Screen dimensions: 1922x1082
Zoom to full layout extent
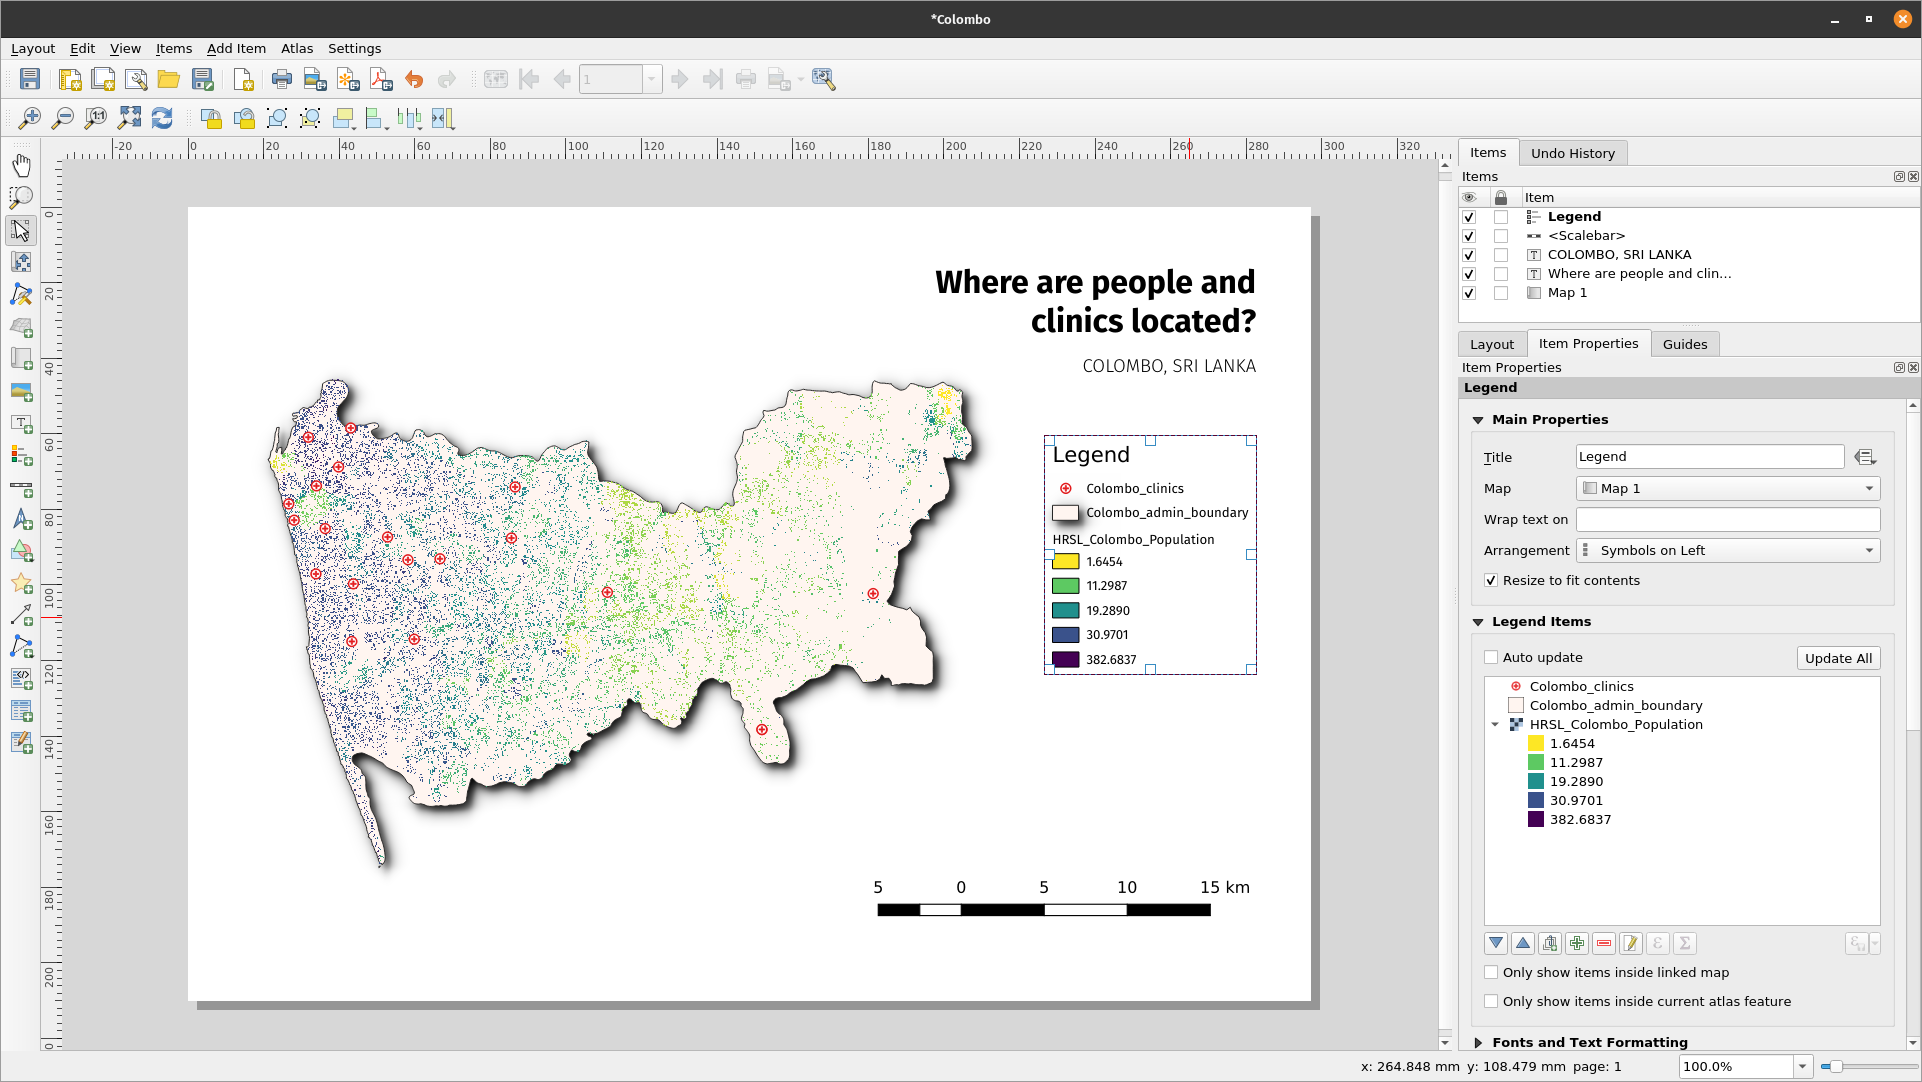pyautogui.click(x=129, y=119)
